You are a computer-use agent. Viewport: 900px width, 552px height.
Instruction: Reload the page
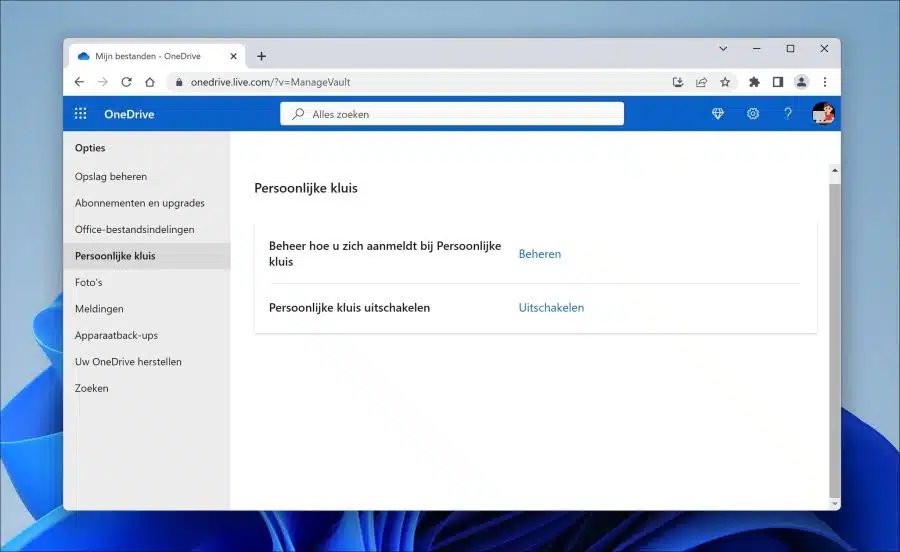126,82
